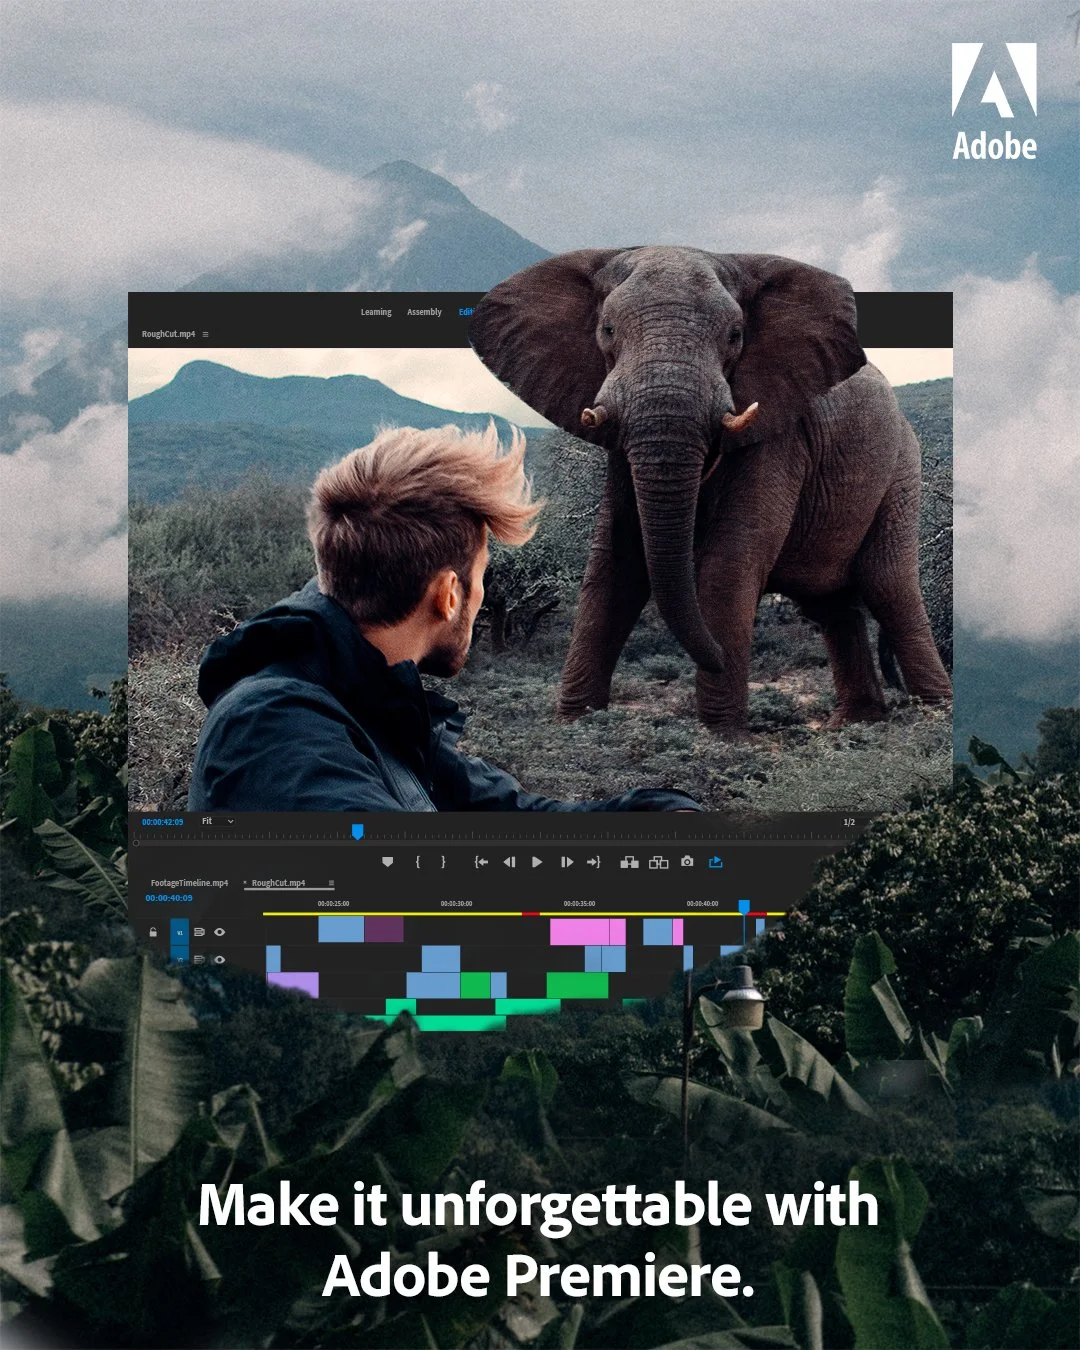1080x1350 pixels.
Task: Click the blue Export share icon
Action: pyautogui.click(x=715, y=861)
